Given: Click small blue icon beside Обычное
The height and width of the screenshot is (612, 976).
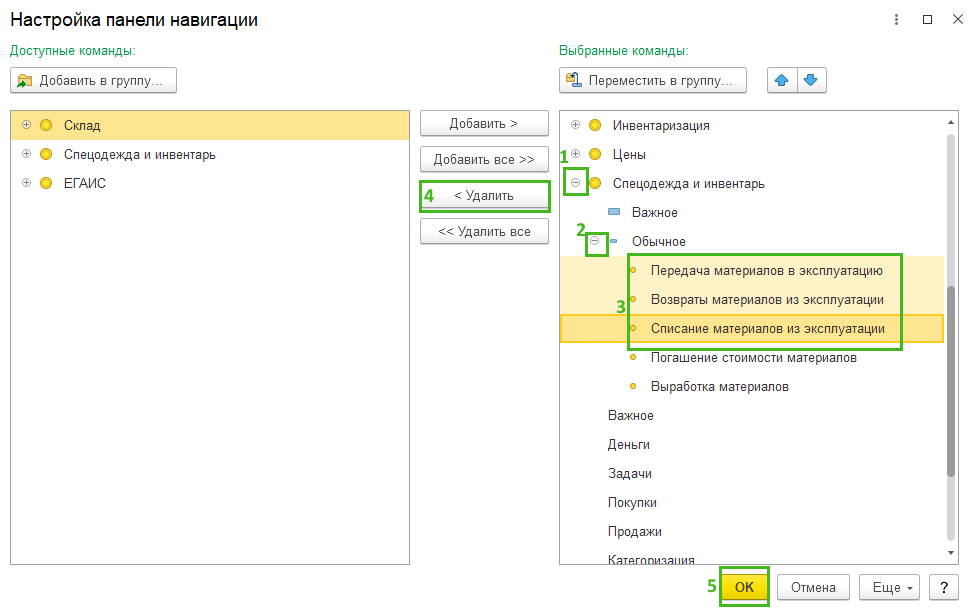Looking at the screenshot, I should [614, 241].
